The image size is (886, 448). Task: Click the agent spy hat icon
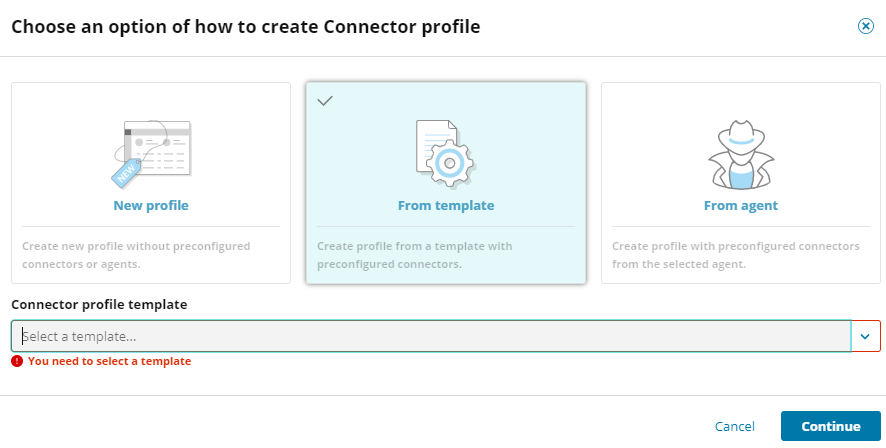pos(740,154)
